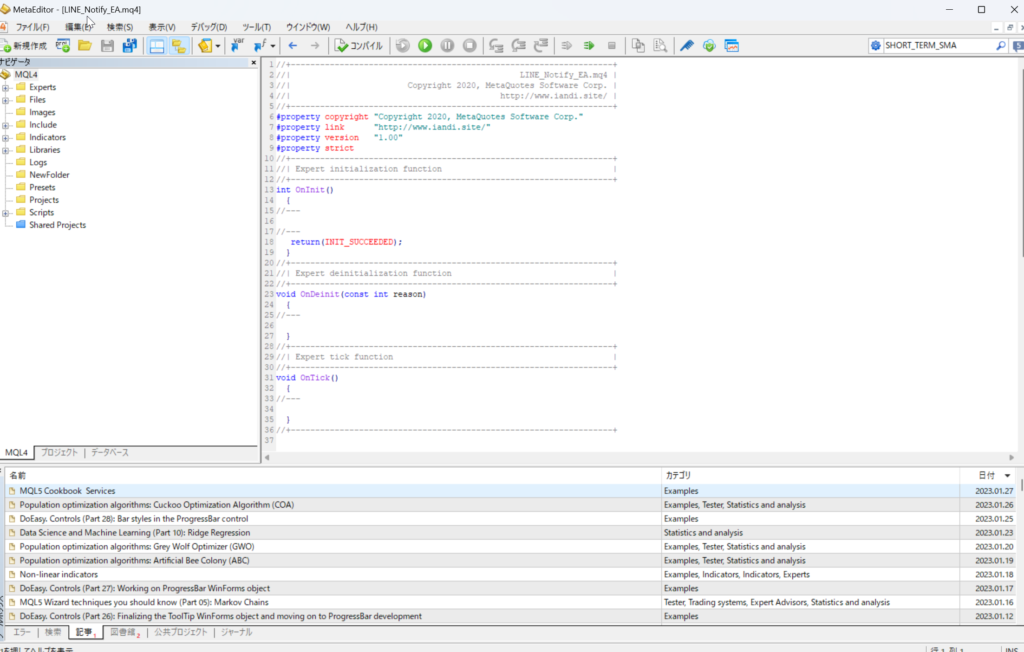Open a file using the folder icon

click(85, 46)
